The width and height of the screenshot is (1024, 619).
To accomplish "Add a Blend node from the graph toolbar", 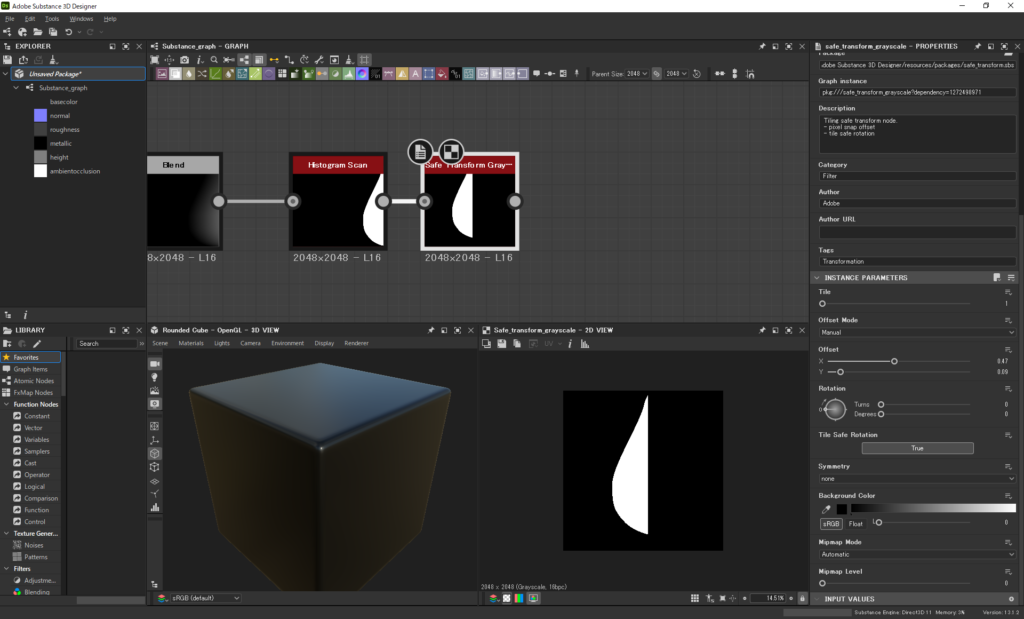I will [175, 74].
